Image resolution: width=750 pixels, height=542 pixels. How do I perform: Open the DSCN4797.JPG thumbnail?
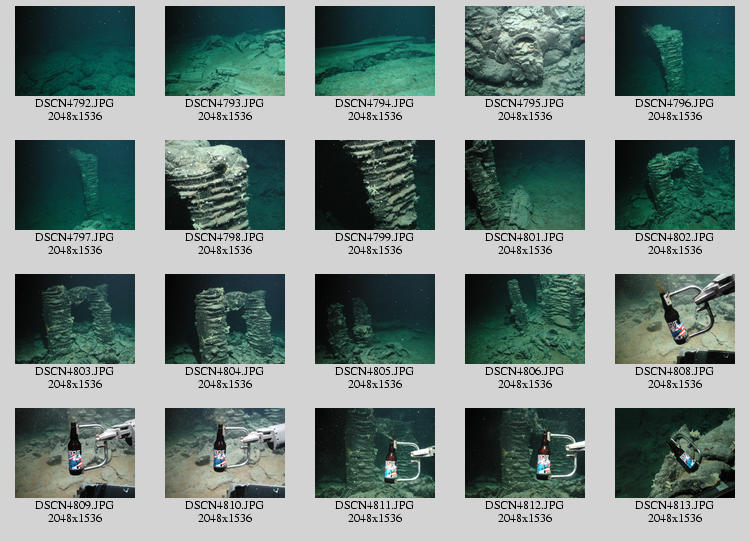pyautogui.click(x=75, y=185)
